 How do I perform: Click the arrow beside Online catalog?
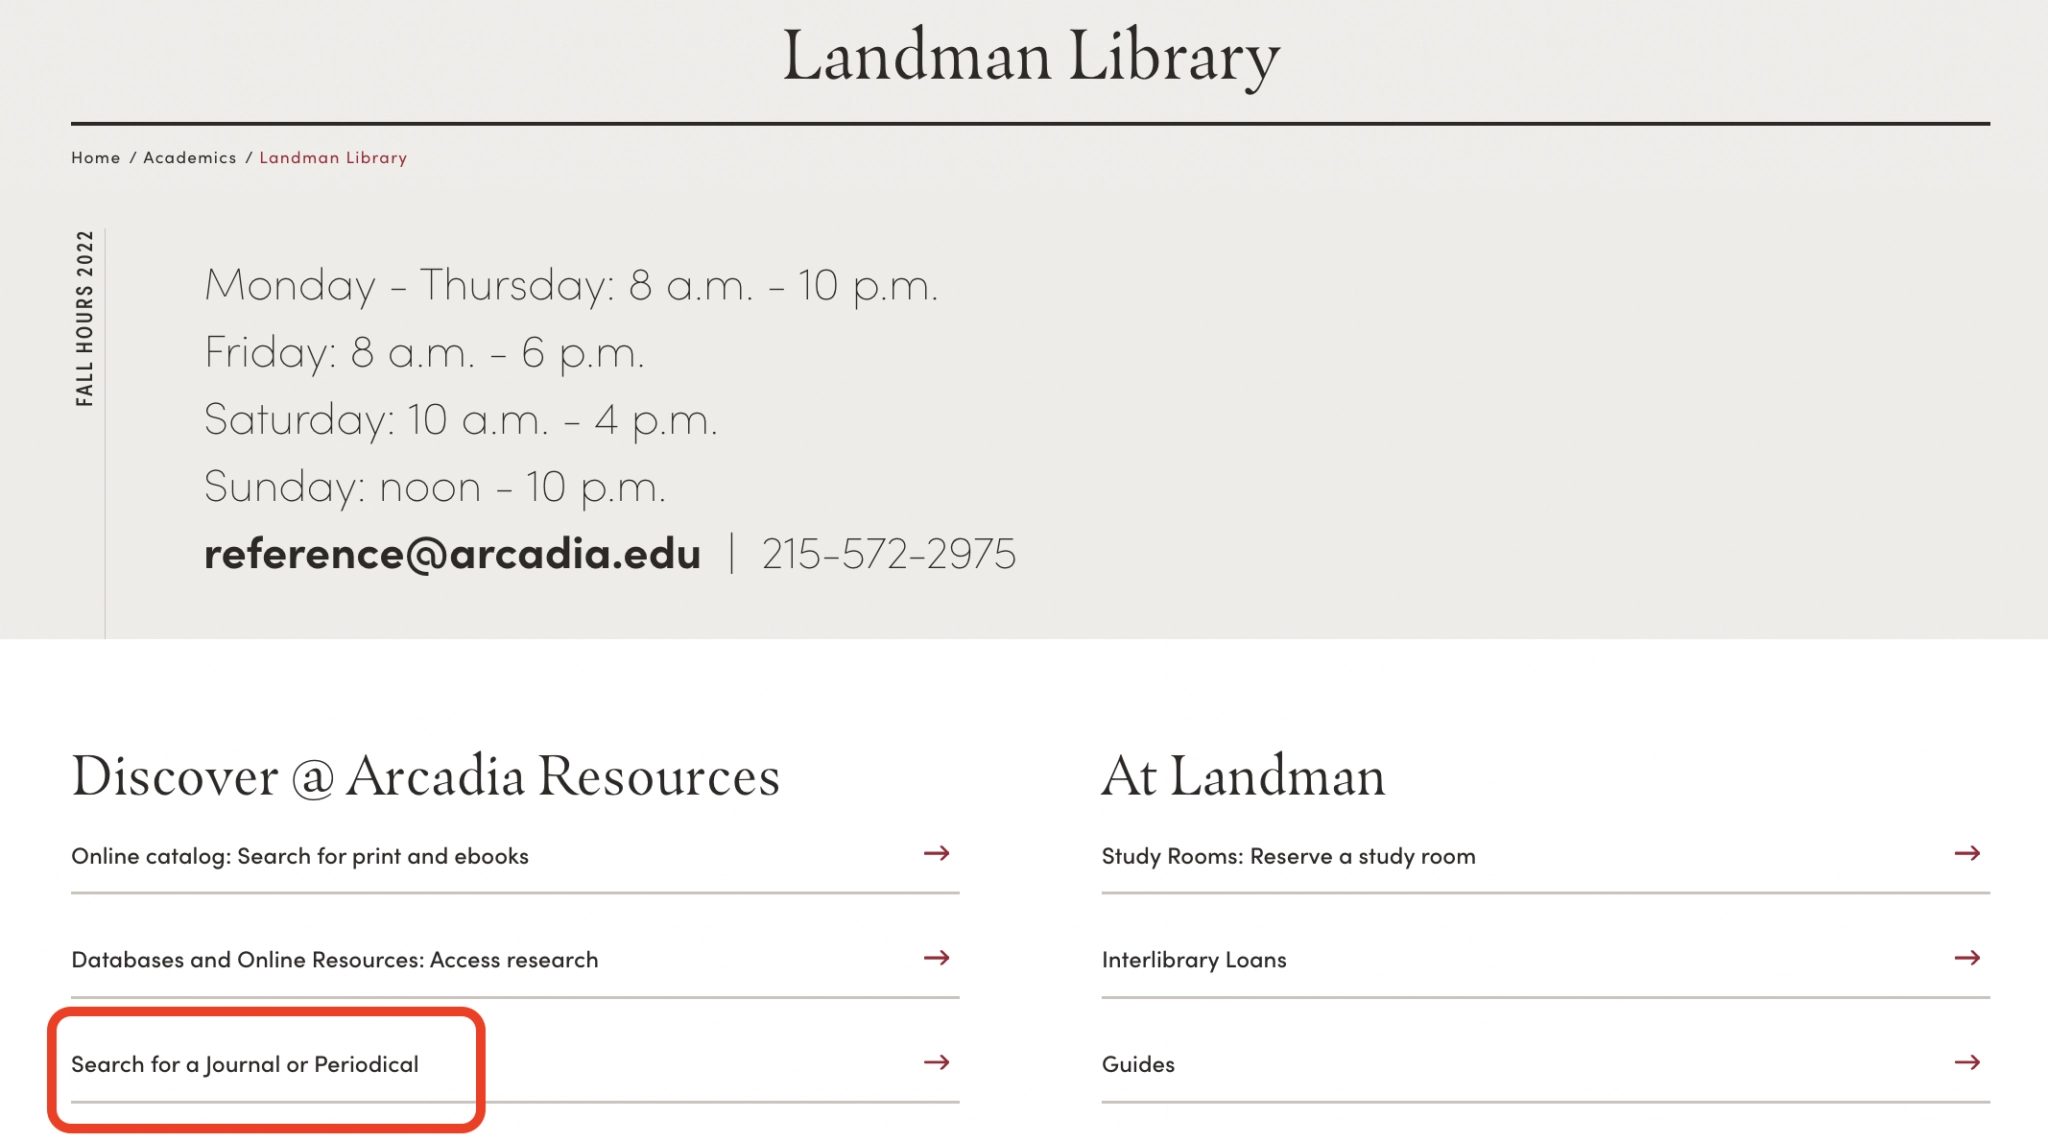pyautogui.click(x=936, y=854)
